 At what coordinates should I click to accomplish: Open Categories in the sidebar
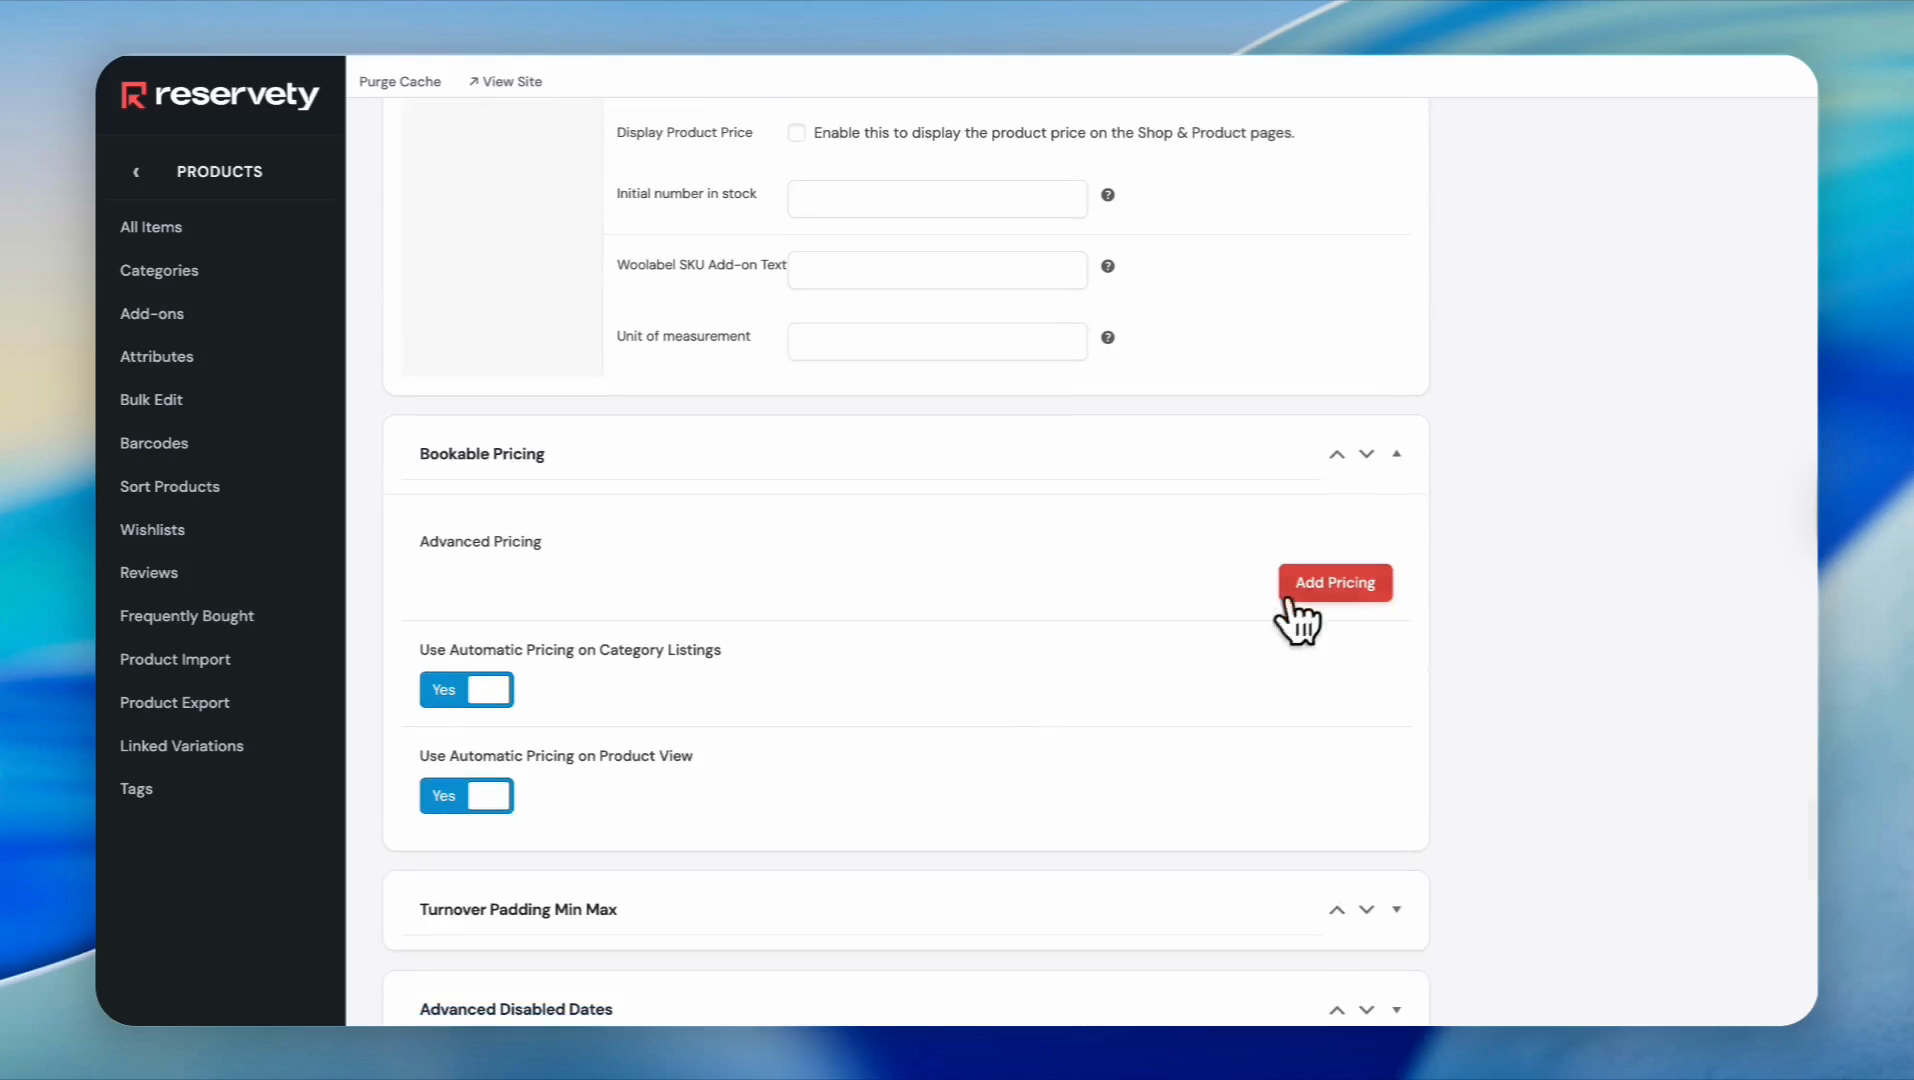159,271
